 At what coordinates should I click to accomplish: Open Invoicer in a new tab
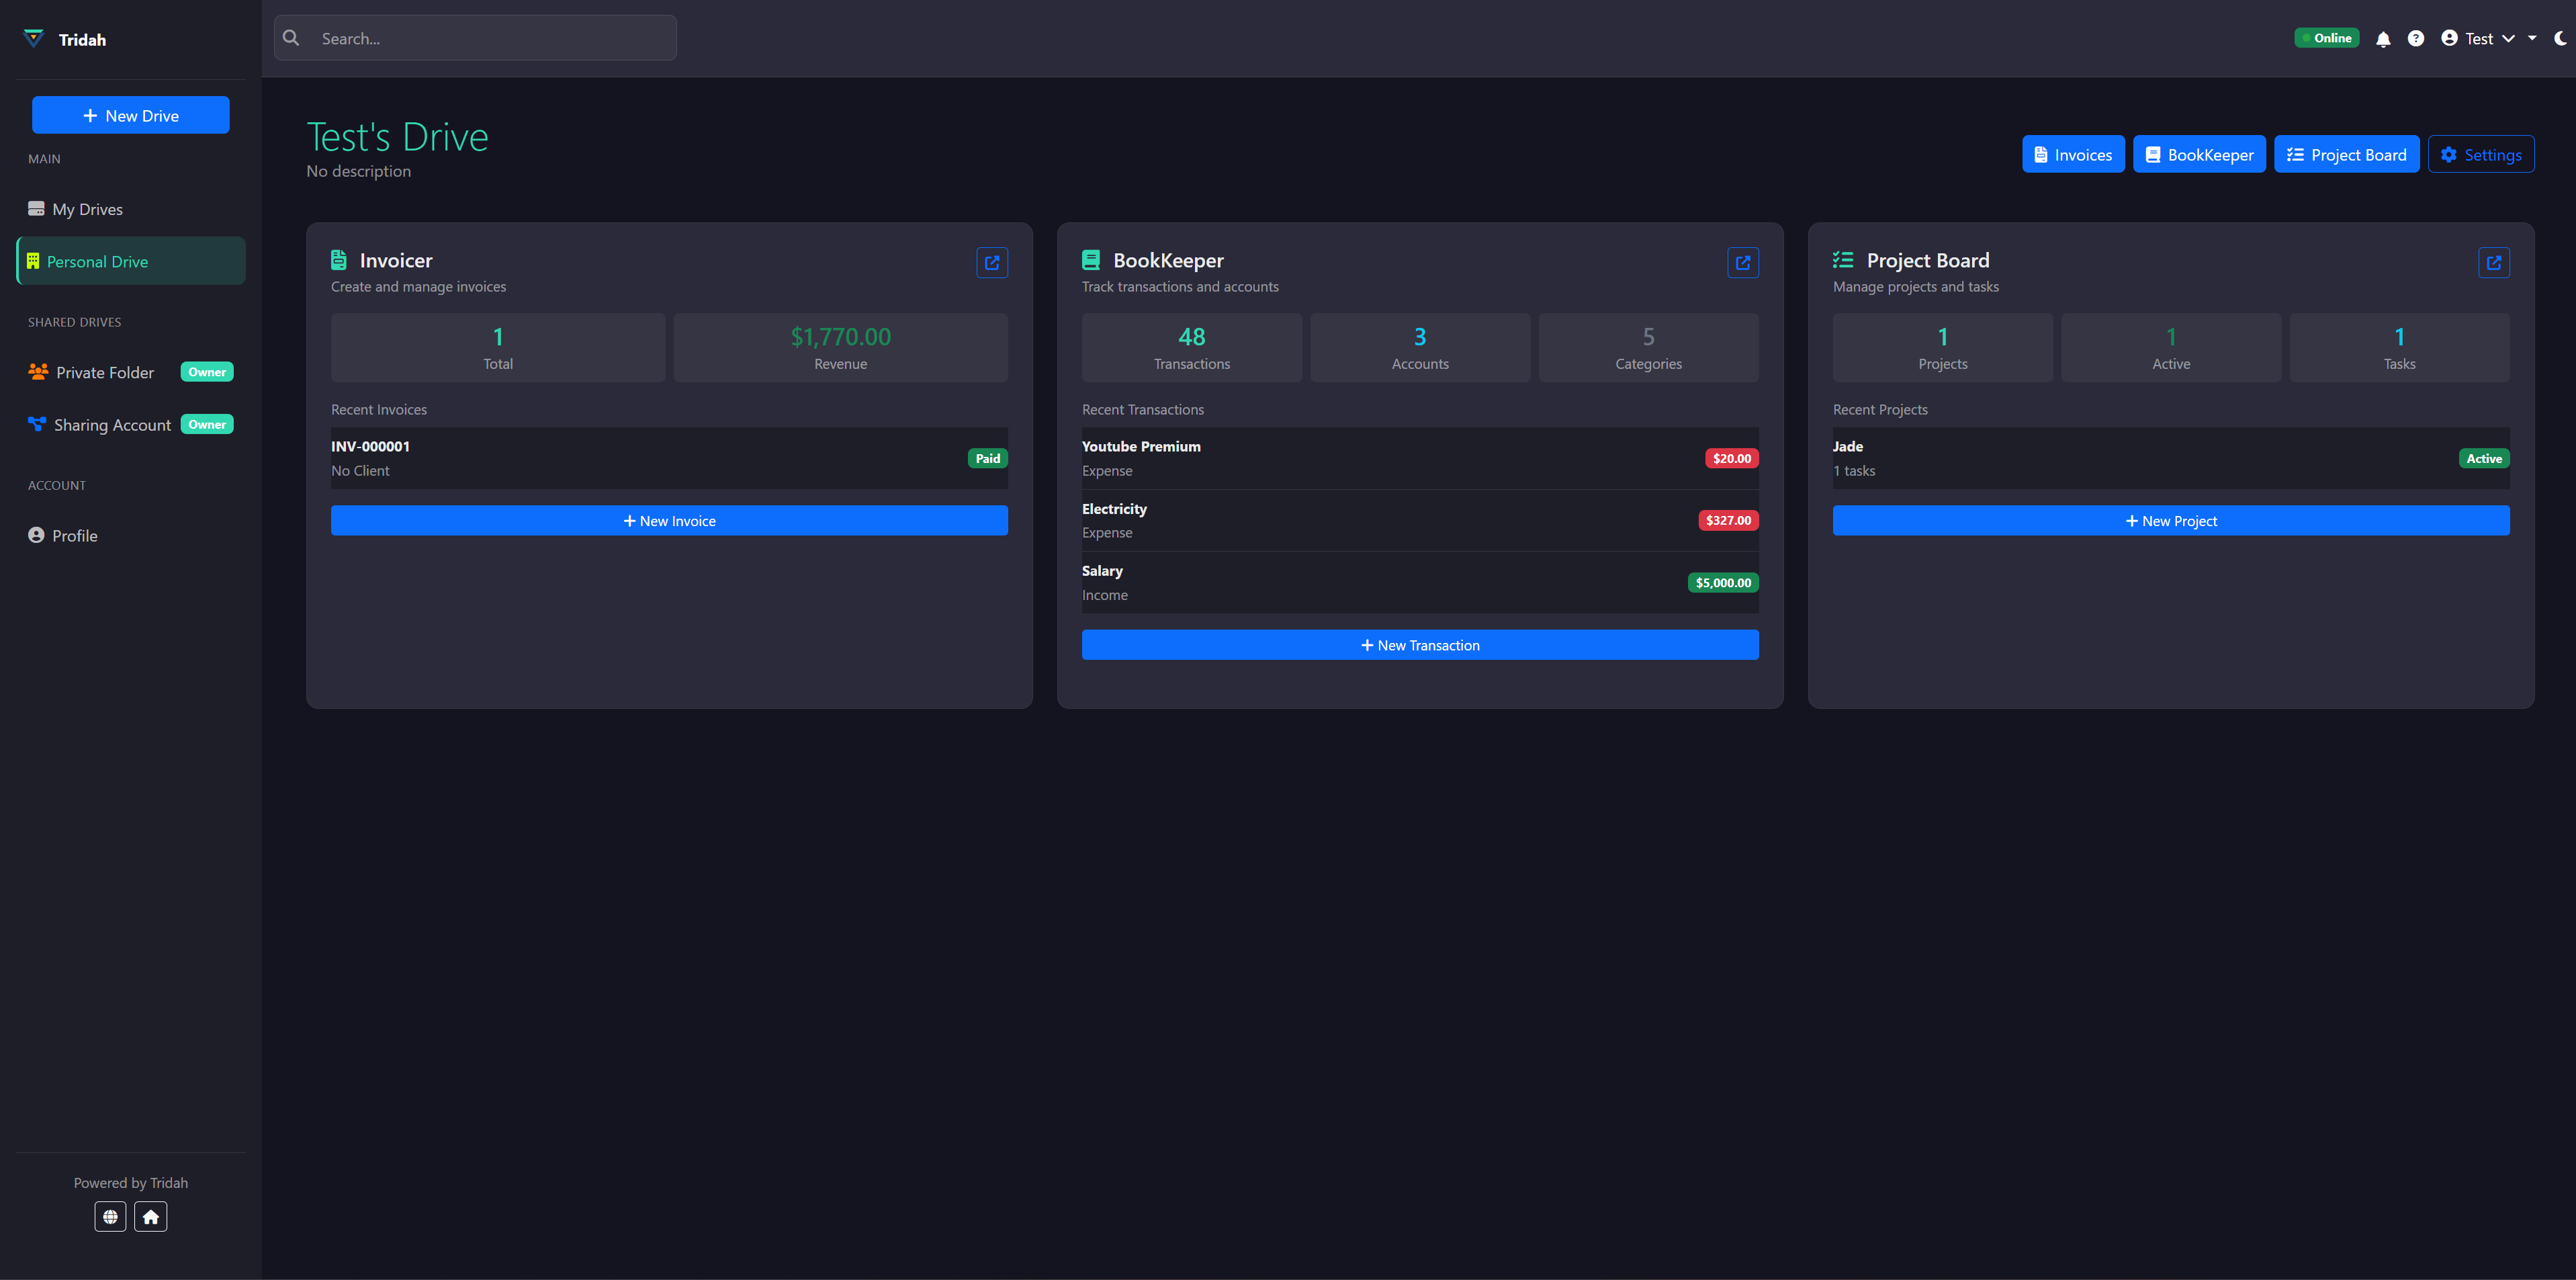click(992, 262)
